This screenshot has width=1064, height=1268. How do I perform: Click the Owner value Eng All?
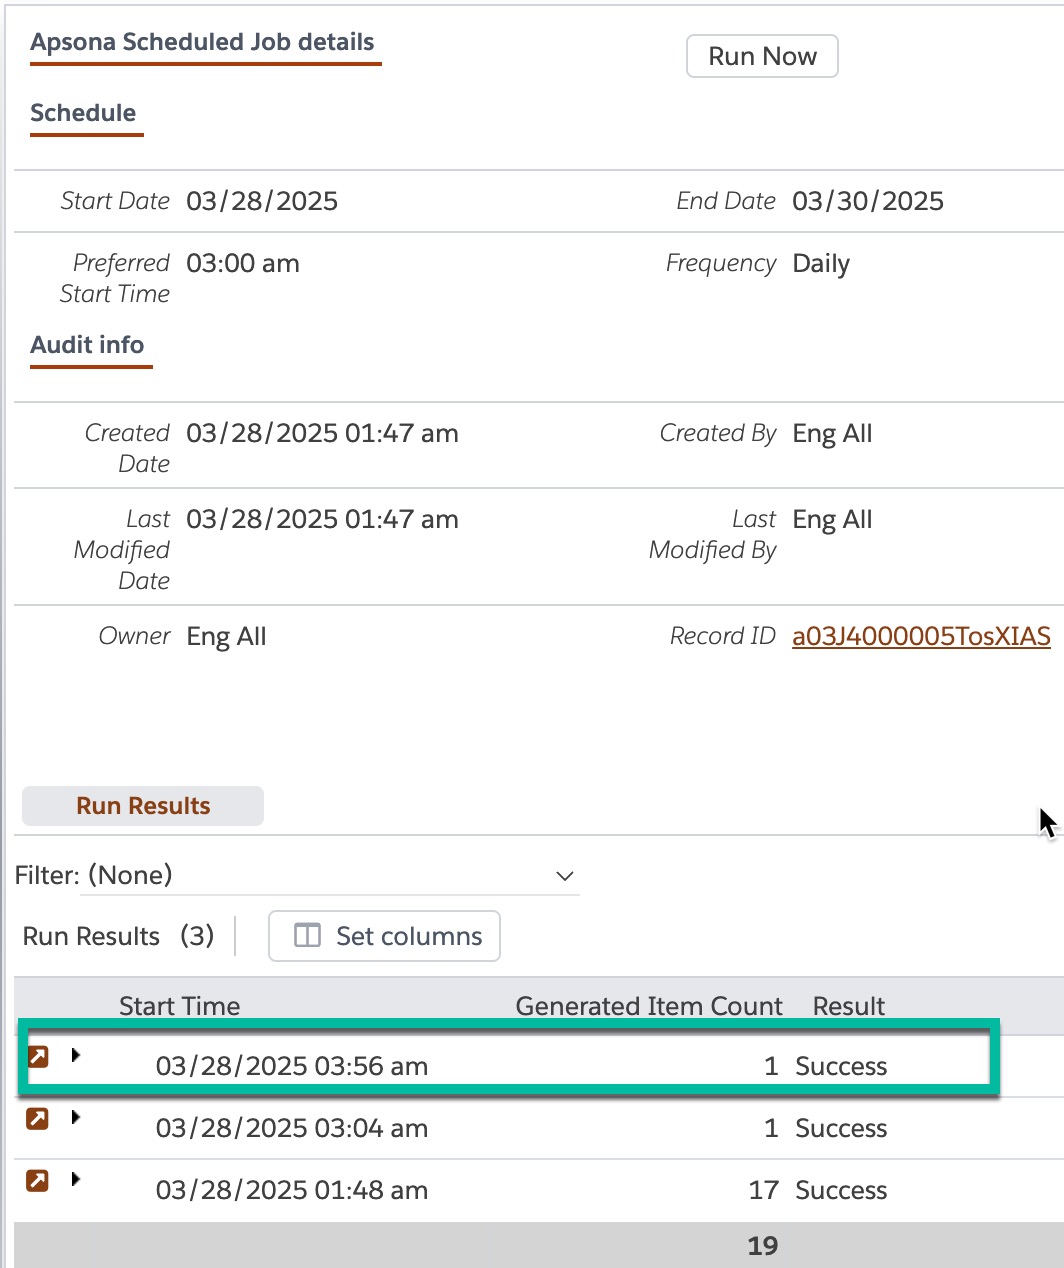[x=226, y=637]
